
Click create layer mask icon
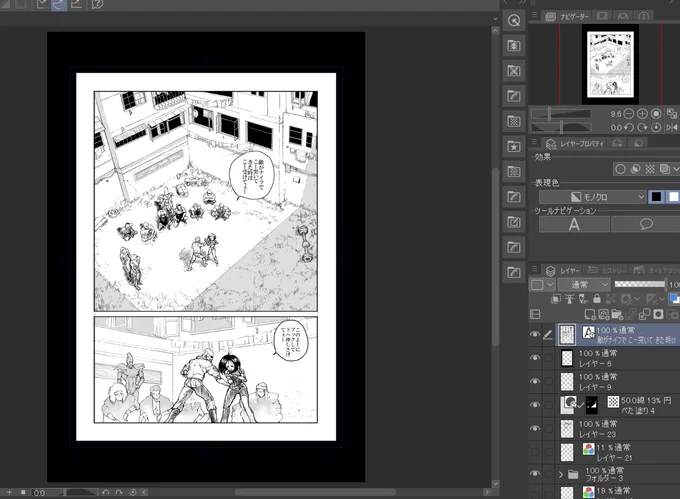(x=658, y=314)
